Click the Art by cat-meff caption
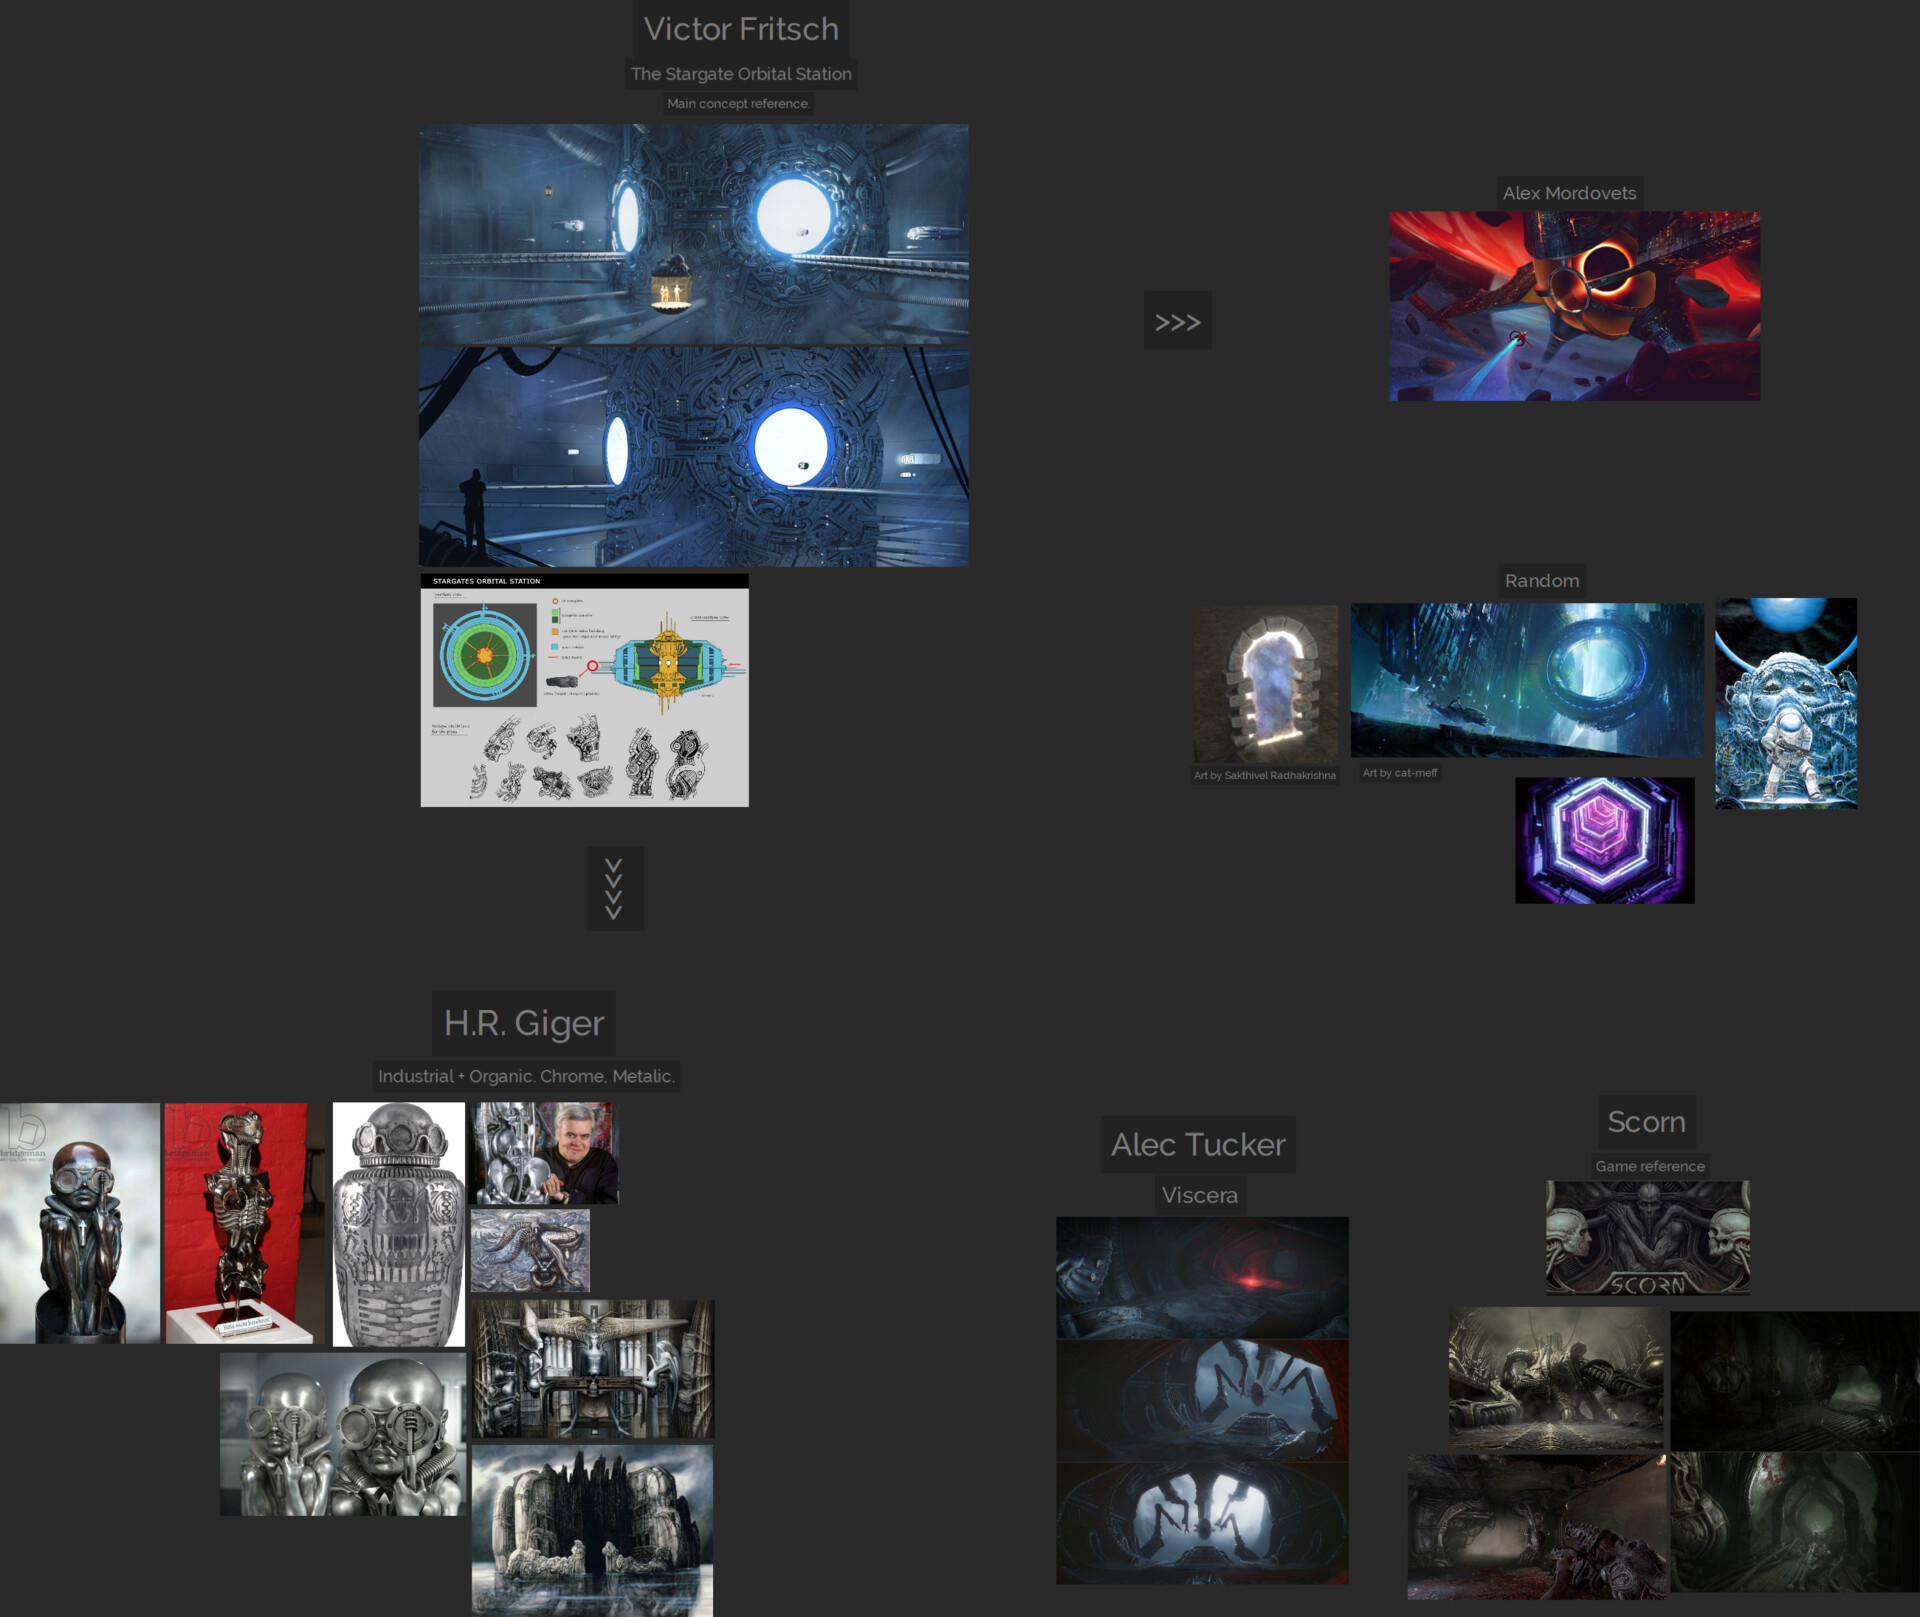Image resolution: width=1920 pixels, height=1617 pixels. (1399, 773)
